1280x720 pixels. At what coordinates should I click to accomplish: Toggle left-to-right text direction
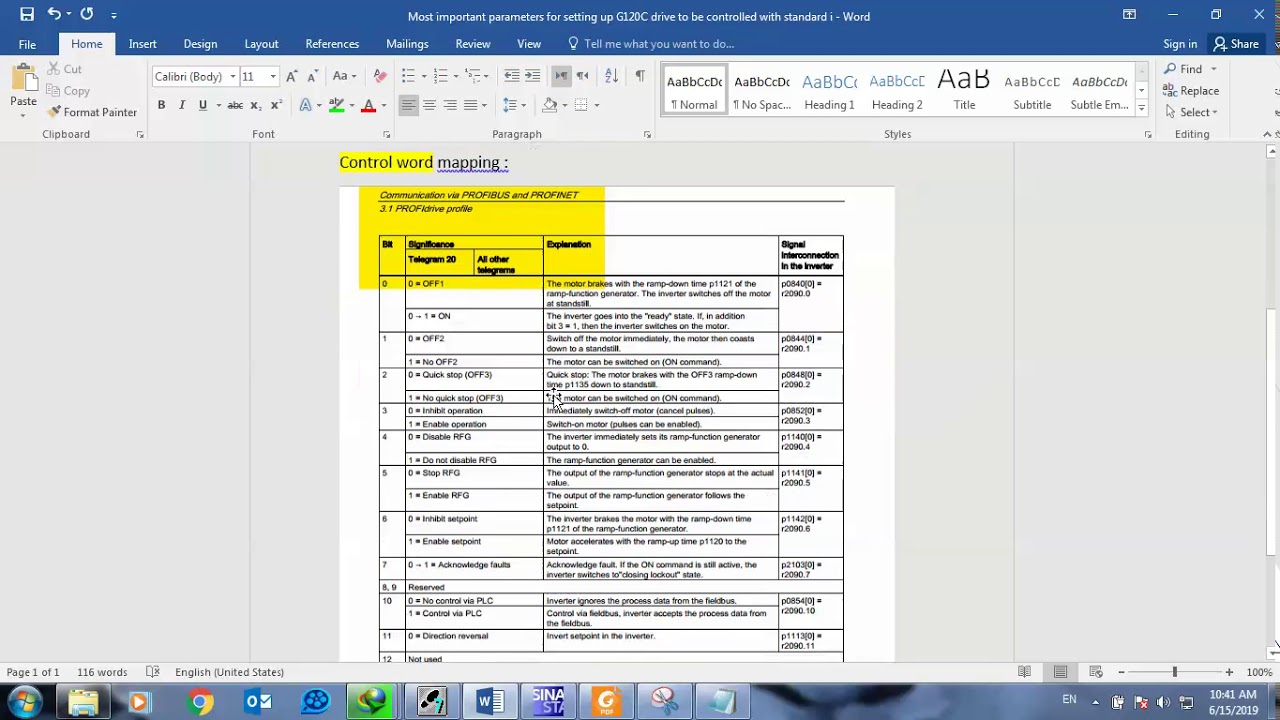tap(561, 76)
